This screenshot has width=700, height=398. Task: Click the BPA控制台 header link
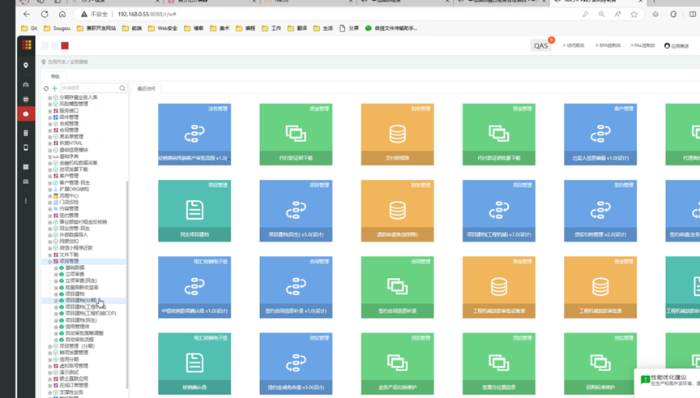point(608,46)
